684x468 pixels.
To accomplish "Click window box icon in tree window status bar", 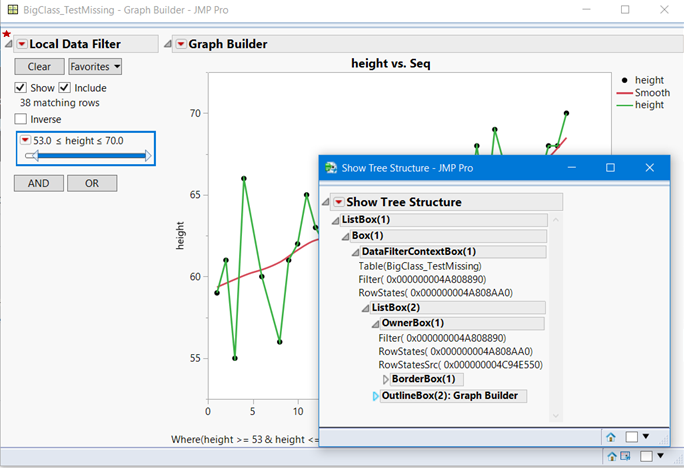I will pyautogui.click(x=632, y=437).
